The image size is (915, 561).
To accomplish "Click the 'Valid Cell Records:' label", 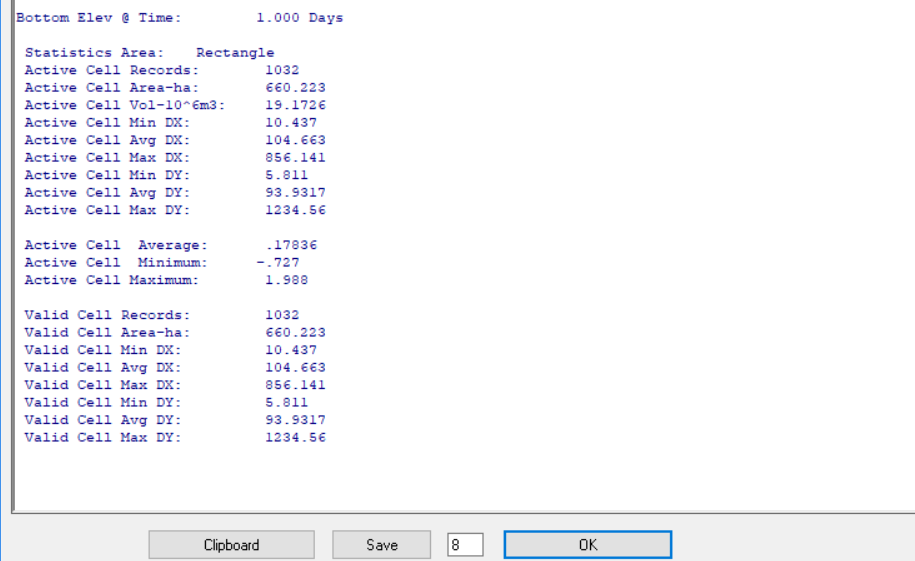I will [x=107, y=316].
